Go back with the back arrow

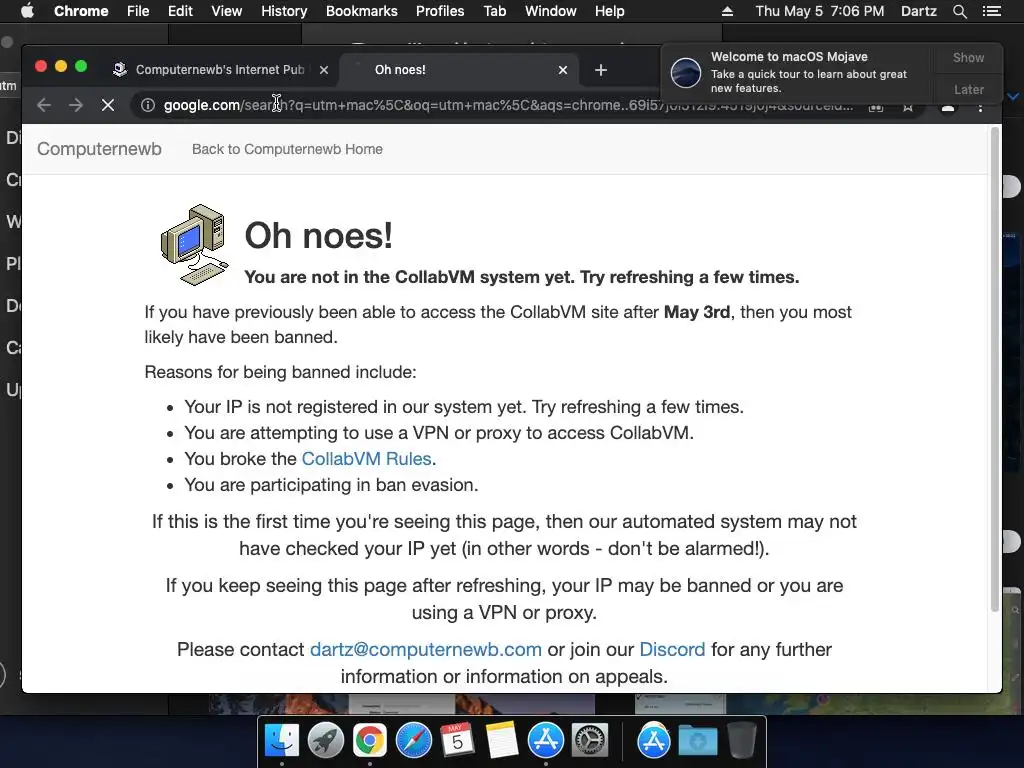click(x=44, y=105)
